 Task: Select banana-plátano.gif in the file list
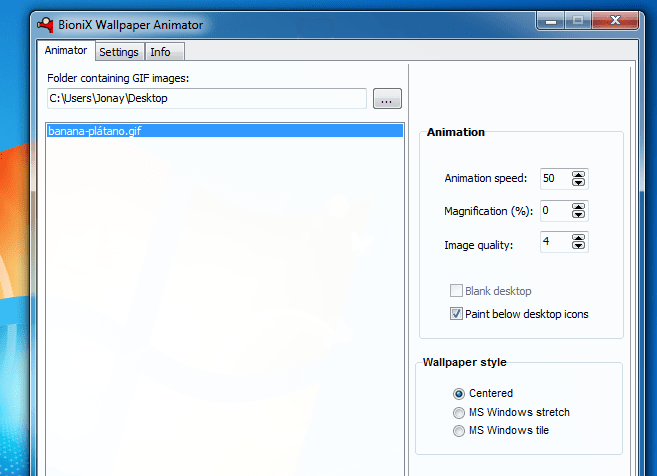click(x=225, y=131)
